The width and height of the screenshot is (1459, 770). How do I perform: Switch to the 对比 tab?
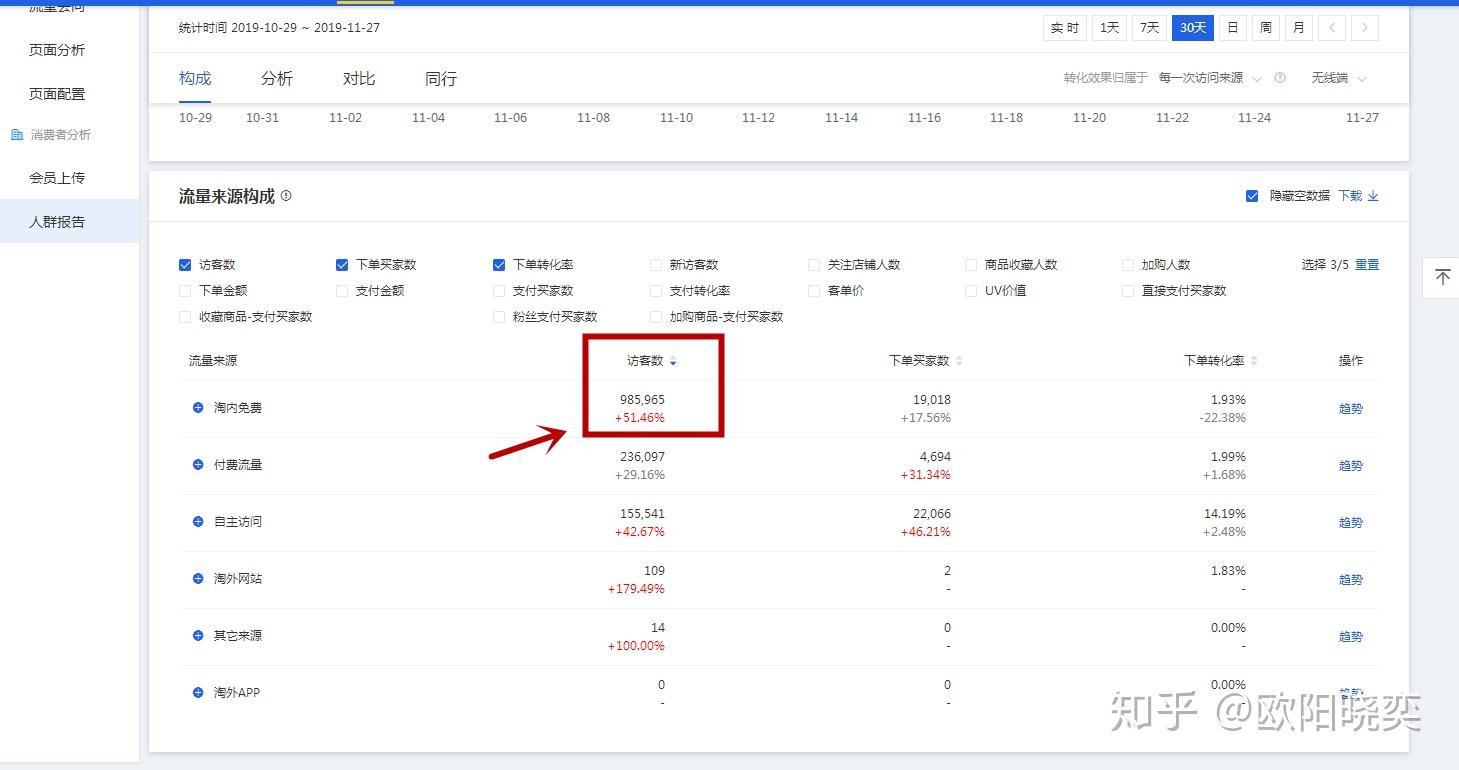(x=359, y=78)
